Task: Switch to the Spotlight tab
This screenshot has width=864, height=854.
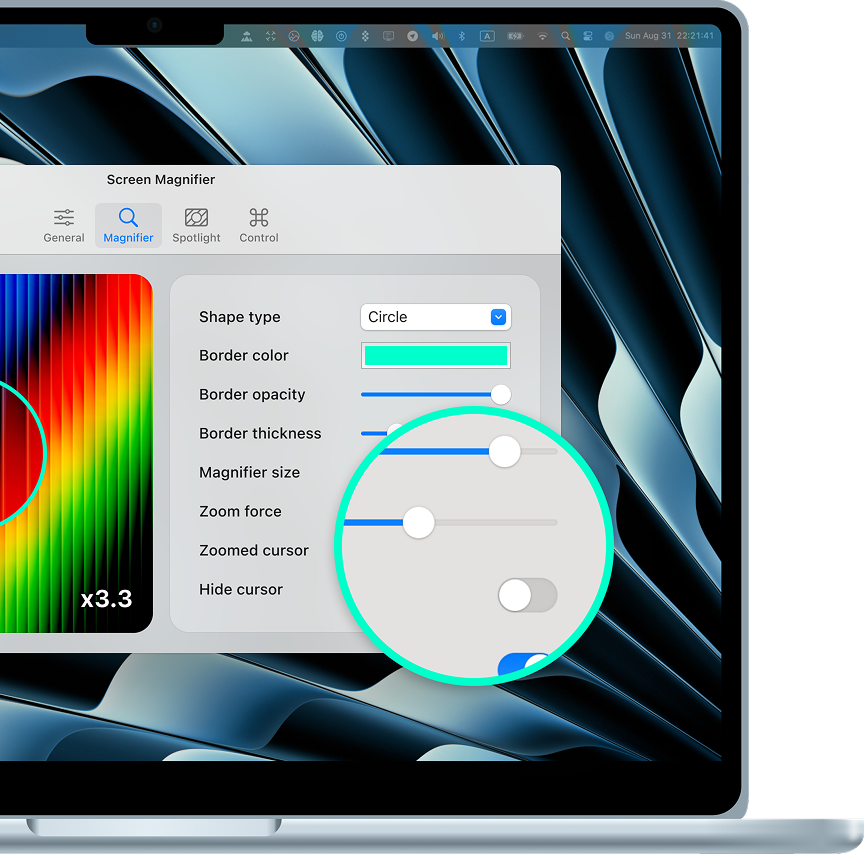Action: point(196,225)
